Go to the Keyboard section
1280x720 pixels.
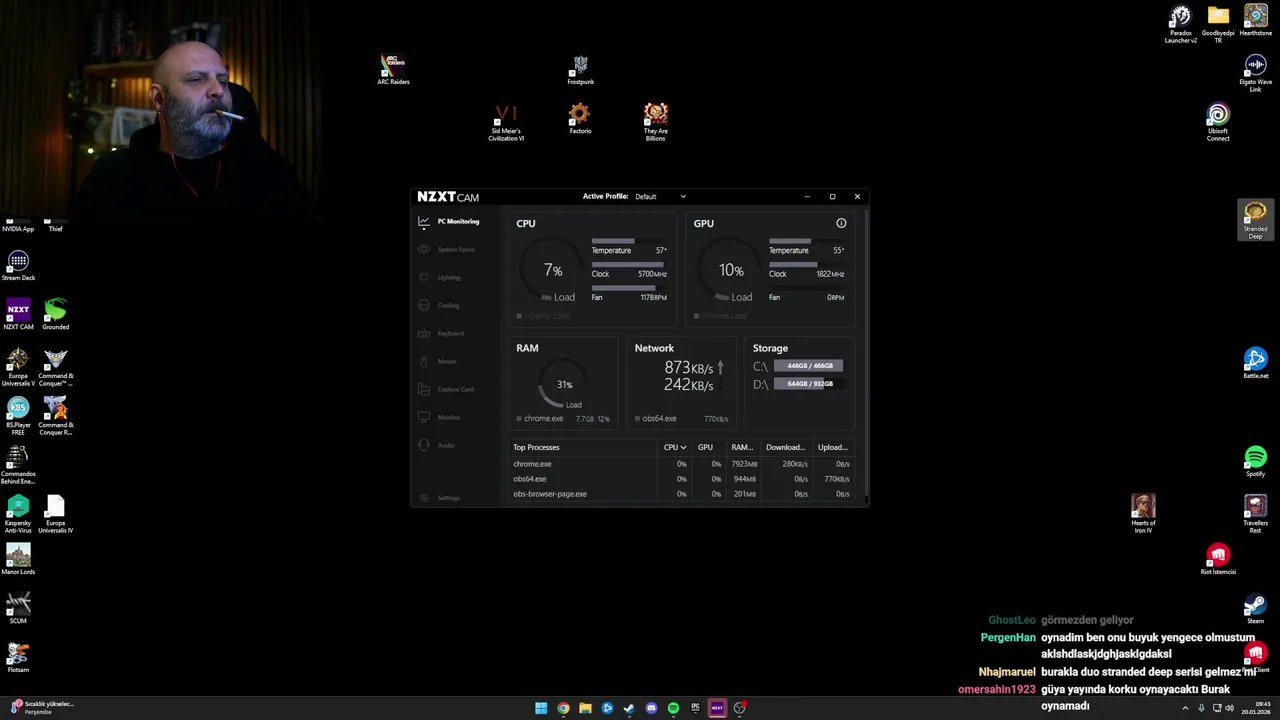coord(441,333)
